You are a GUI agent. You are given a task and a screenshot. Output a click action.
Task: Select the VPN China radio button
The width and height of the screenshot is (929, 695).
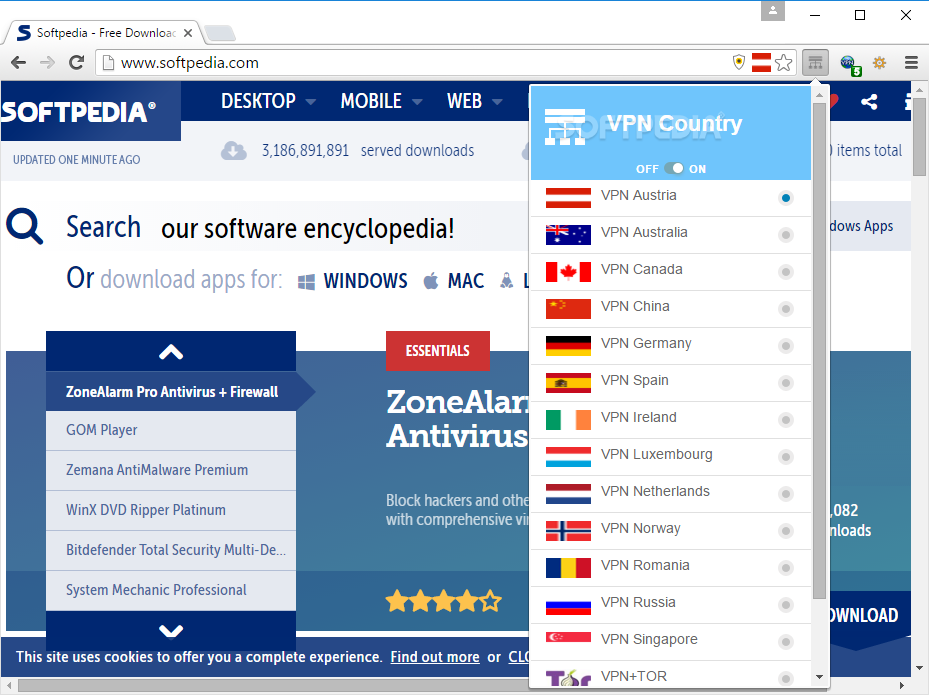[x=786, y=309]
